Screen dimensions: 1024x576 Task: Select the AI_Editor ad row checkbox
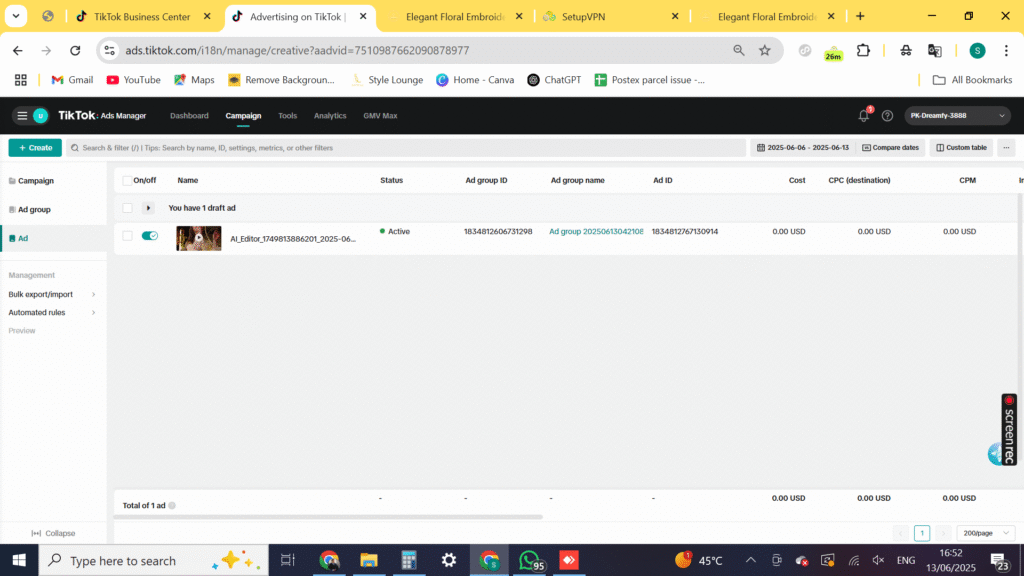(x=127, y=236)
